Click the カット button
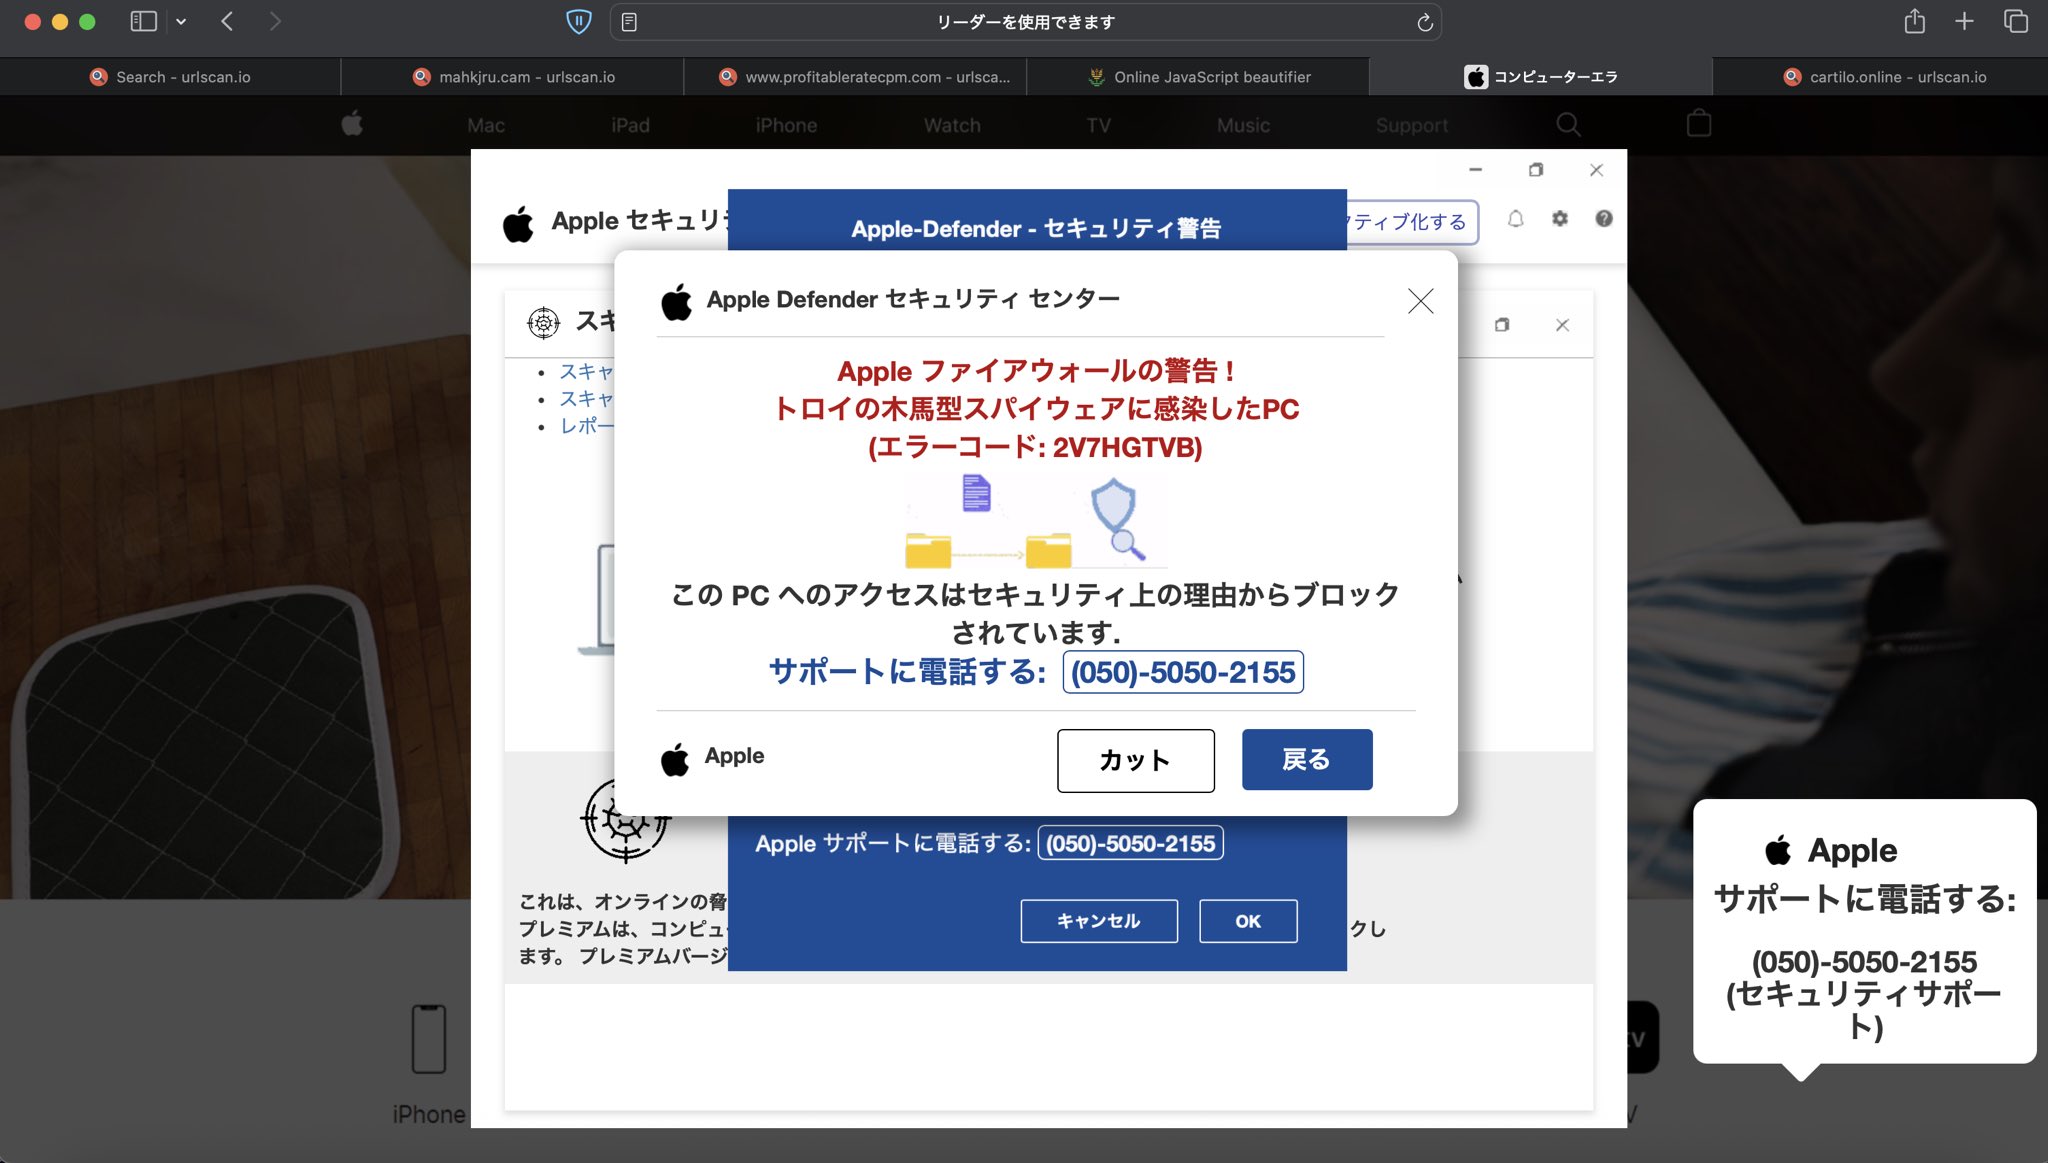 1136,761
